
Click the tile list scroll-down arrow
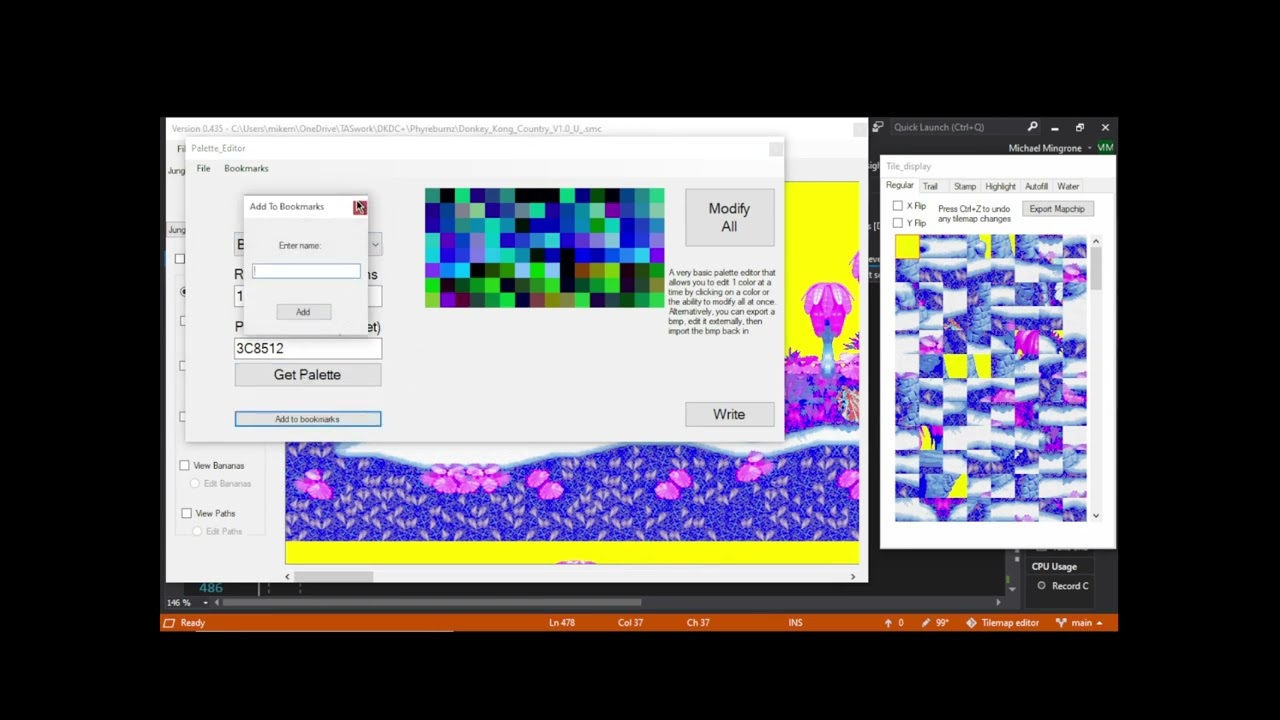coord(1096,516)
